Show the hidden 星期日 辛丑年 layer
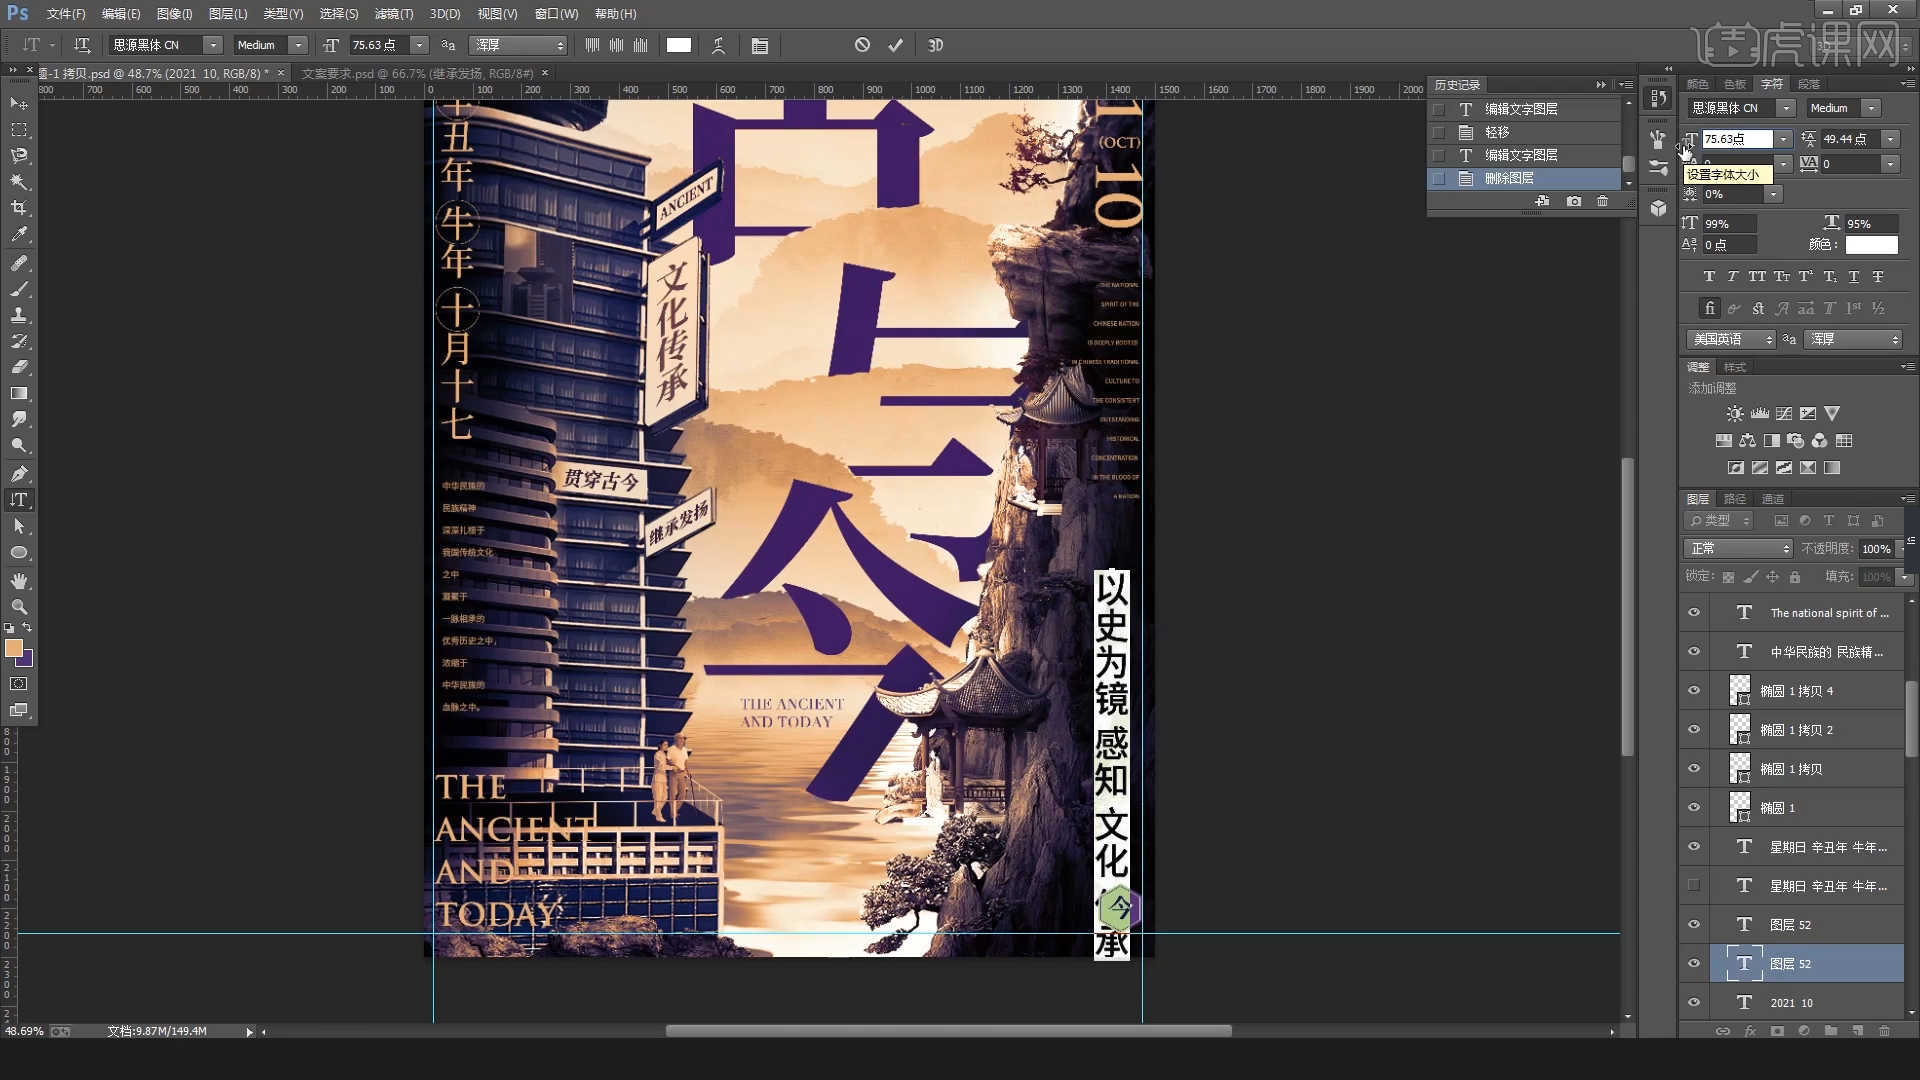This screenshot has height=1080, width=1920. pos(1692,885)
